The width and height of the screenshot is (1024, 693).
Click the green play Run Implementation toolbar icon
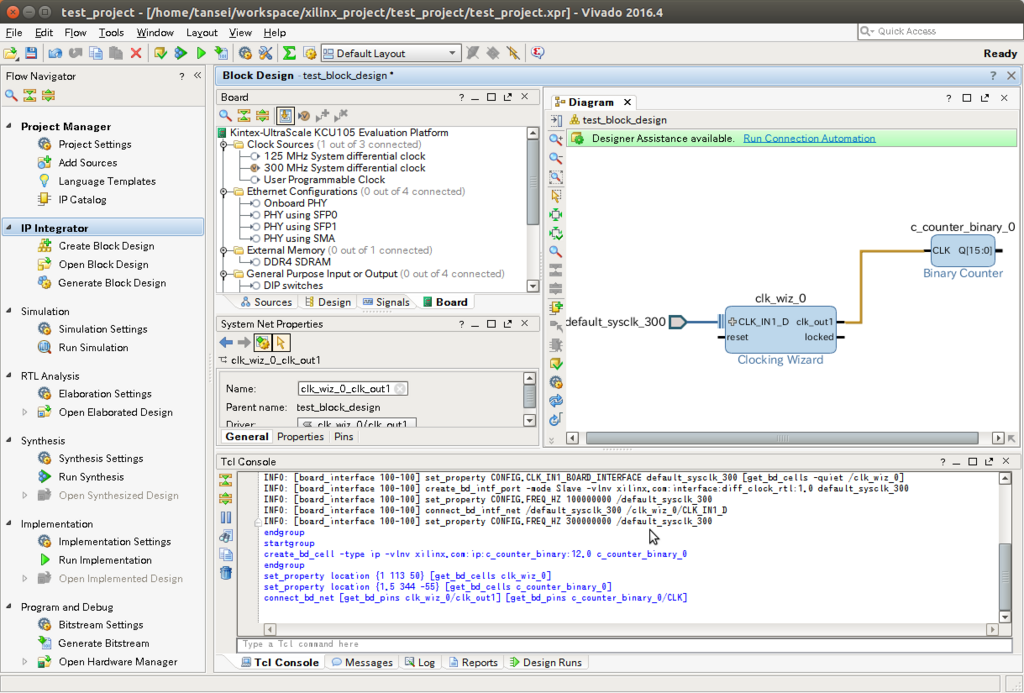pyautogui.click(x=201, y=54)
